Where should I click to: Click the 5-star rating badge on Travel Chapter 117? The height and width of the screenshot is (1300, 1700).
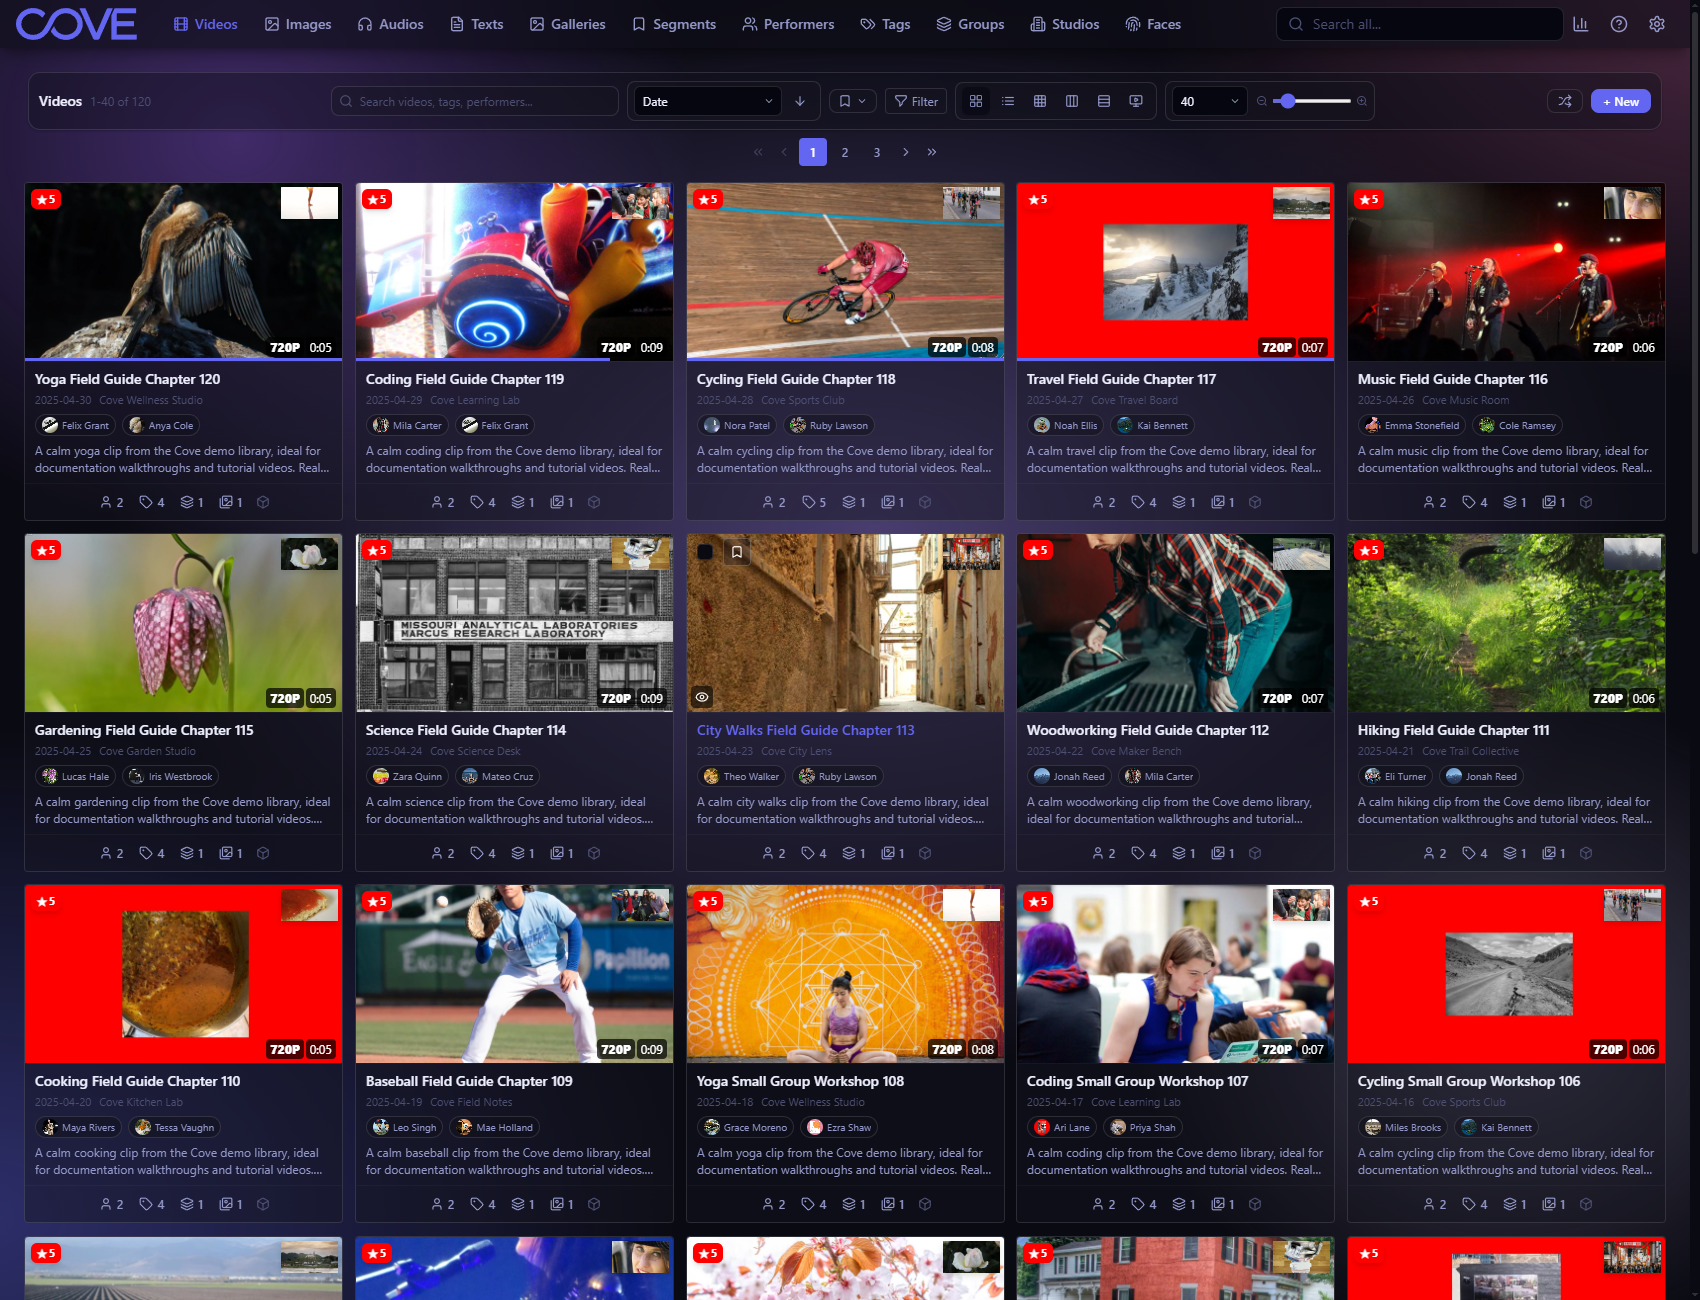(1037, 199)
